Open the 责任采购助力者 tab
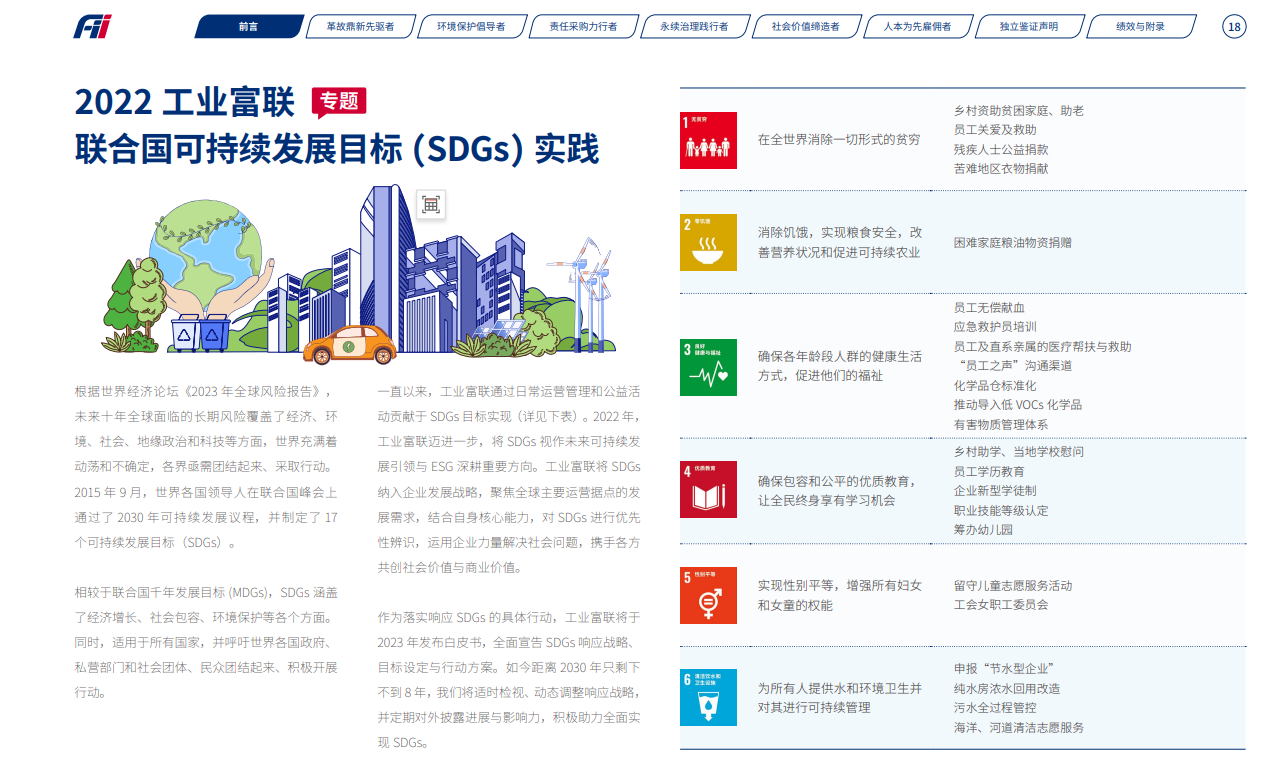The image size is (1284, 764). point(583,27)
